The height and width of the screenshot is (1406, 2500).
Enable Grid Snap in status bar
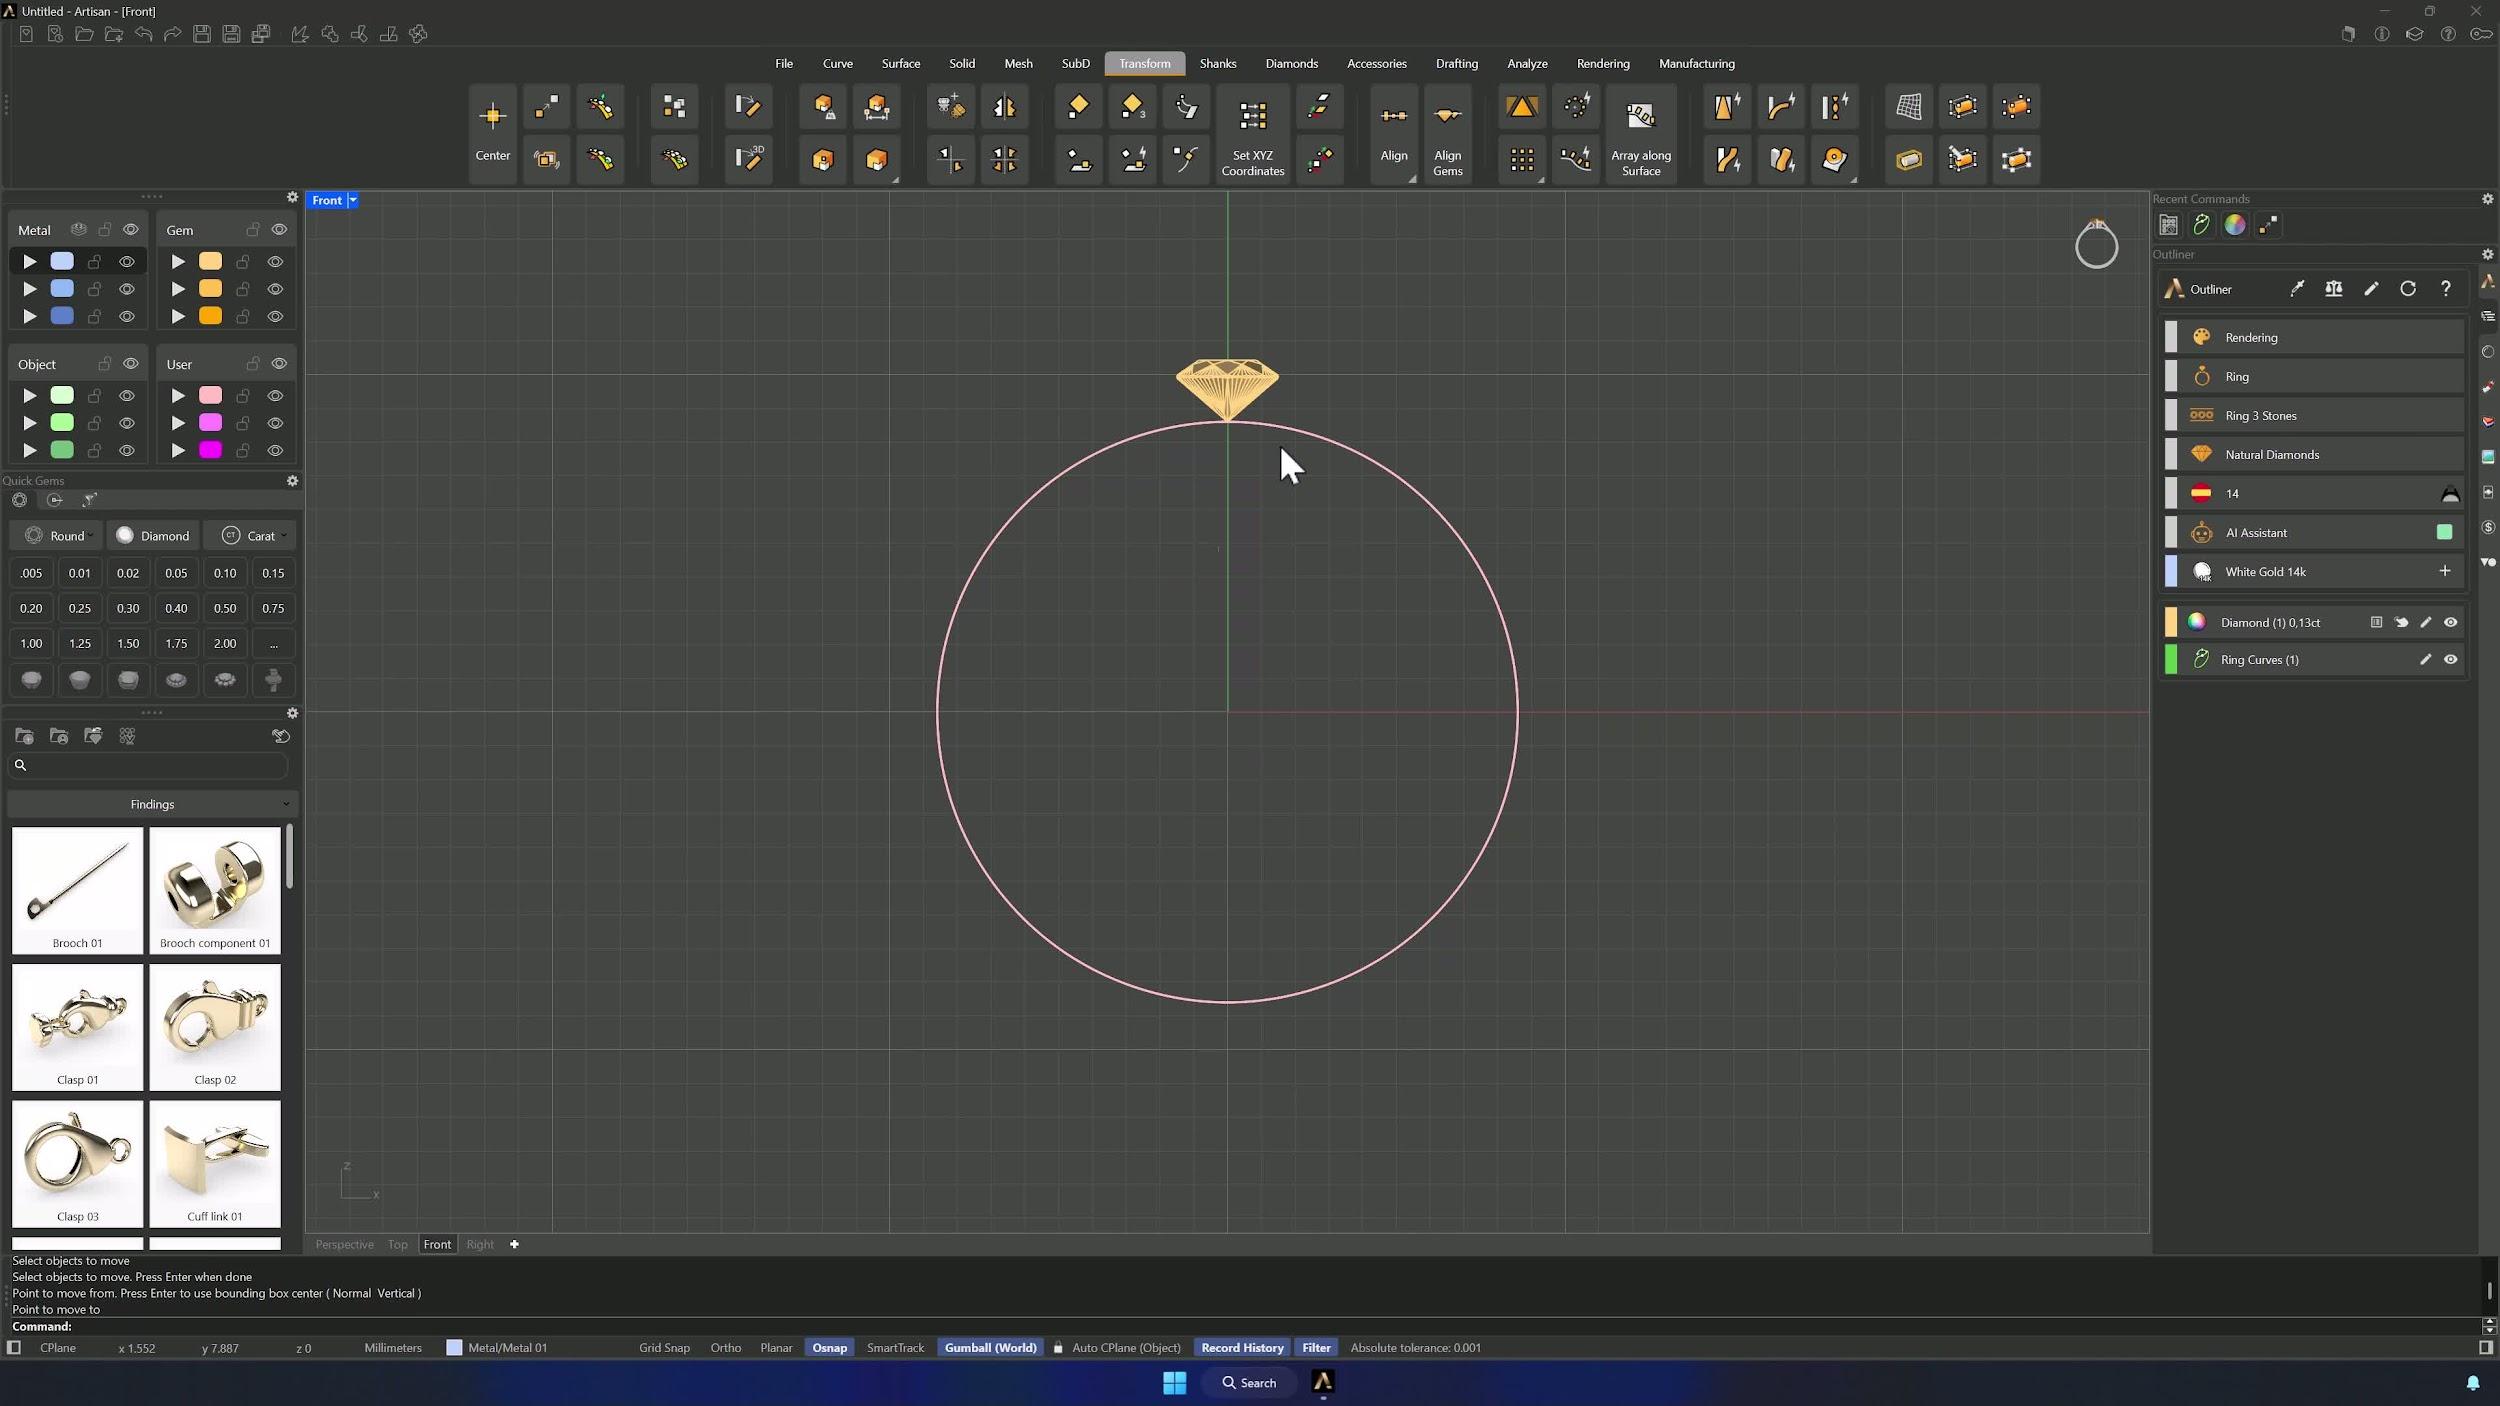(x=664, y=1347)
